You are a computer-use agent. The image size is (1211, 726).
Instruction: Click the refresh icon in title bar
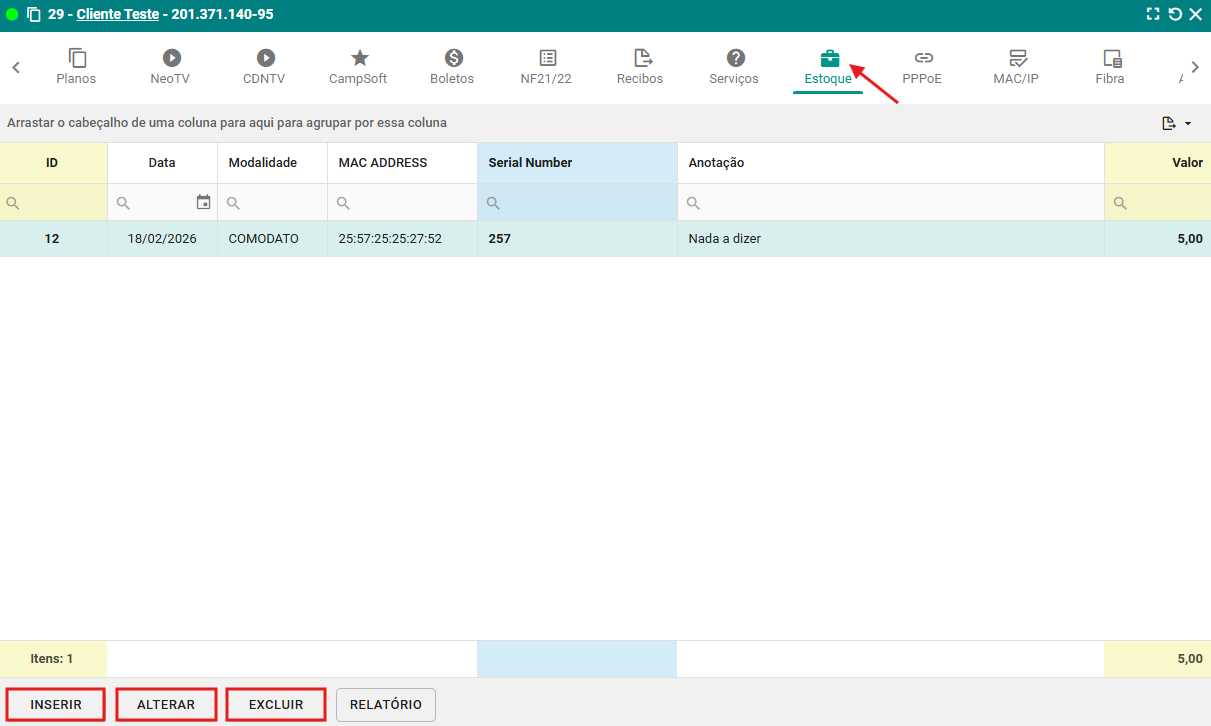(1175, 15)
